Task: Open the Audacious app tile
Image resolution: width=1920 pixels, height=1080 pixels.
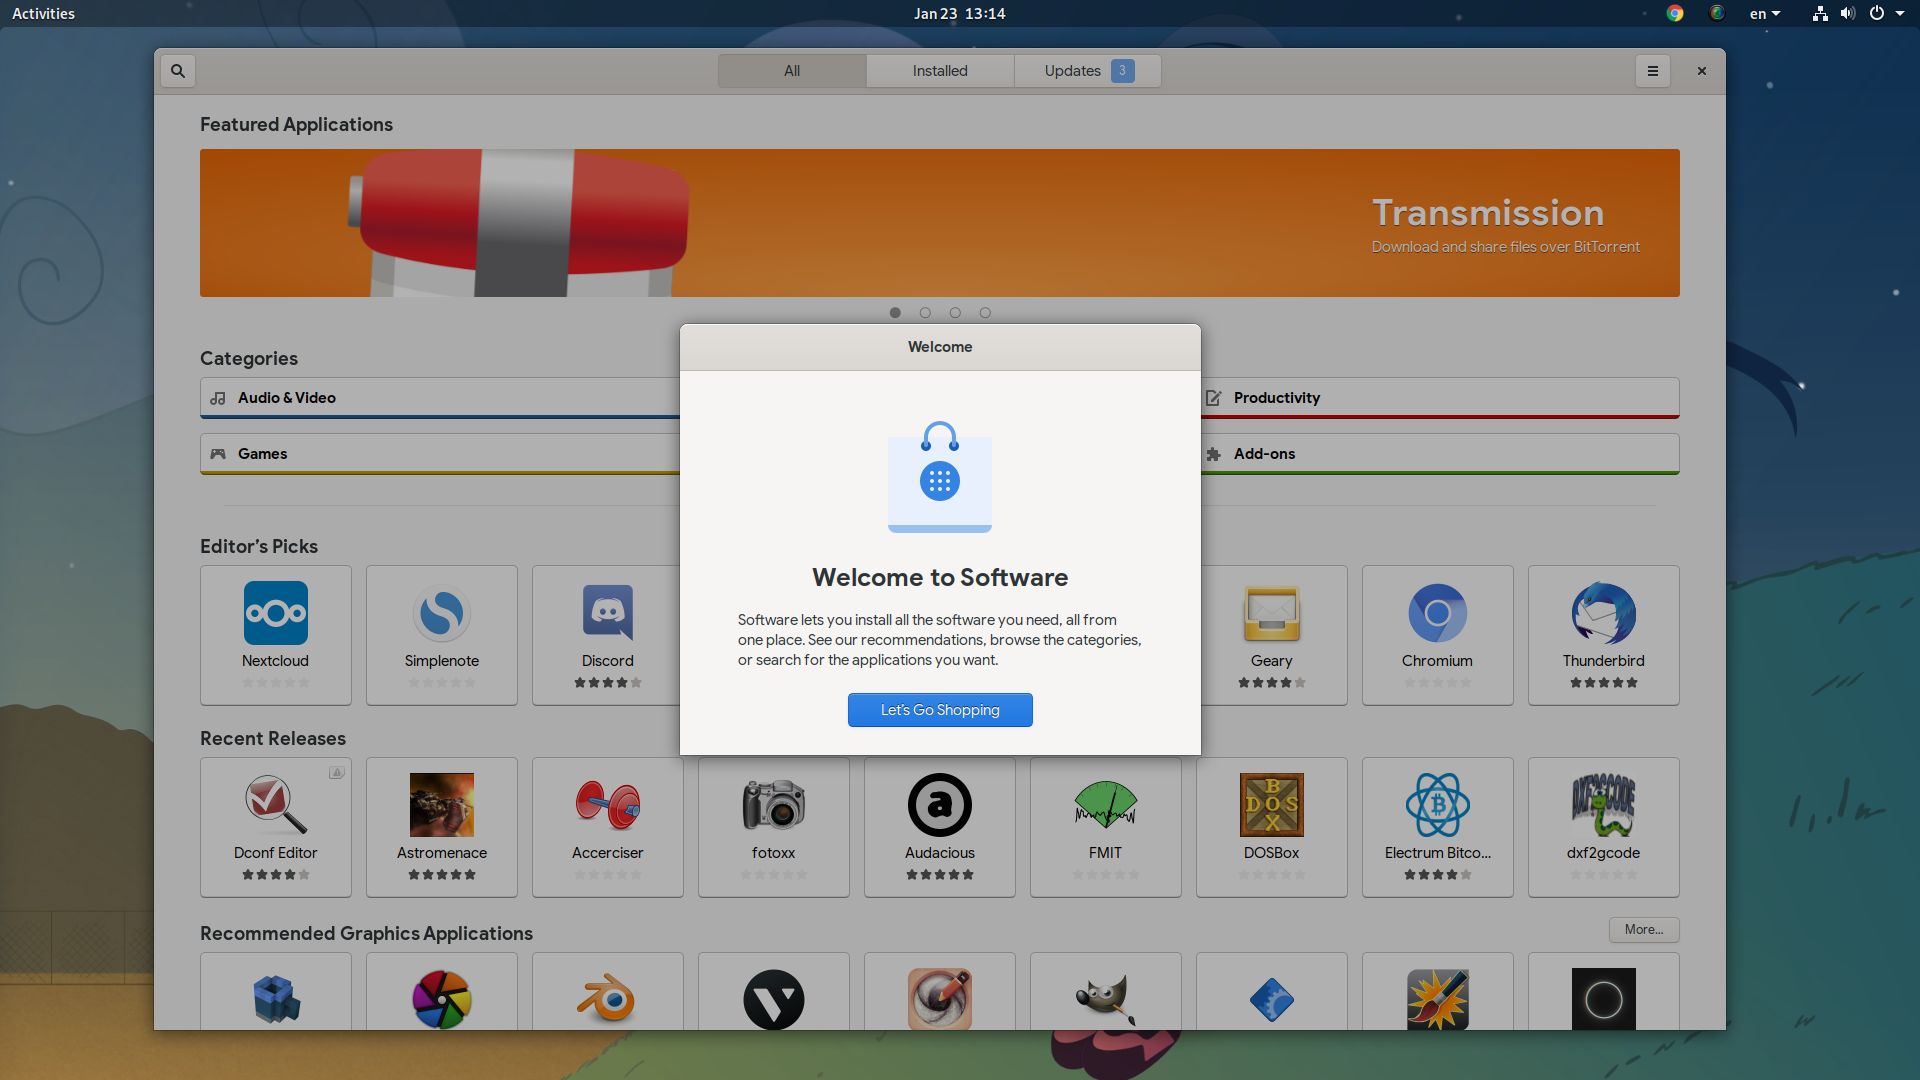Action: [940, 827]
